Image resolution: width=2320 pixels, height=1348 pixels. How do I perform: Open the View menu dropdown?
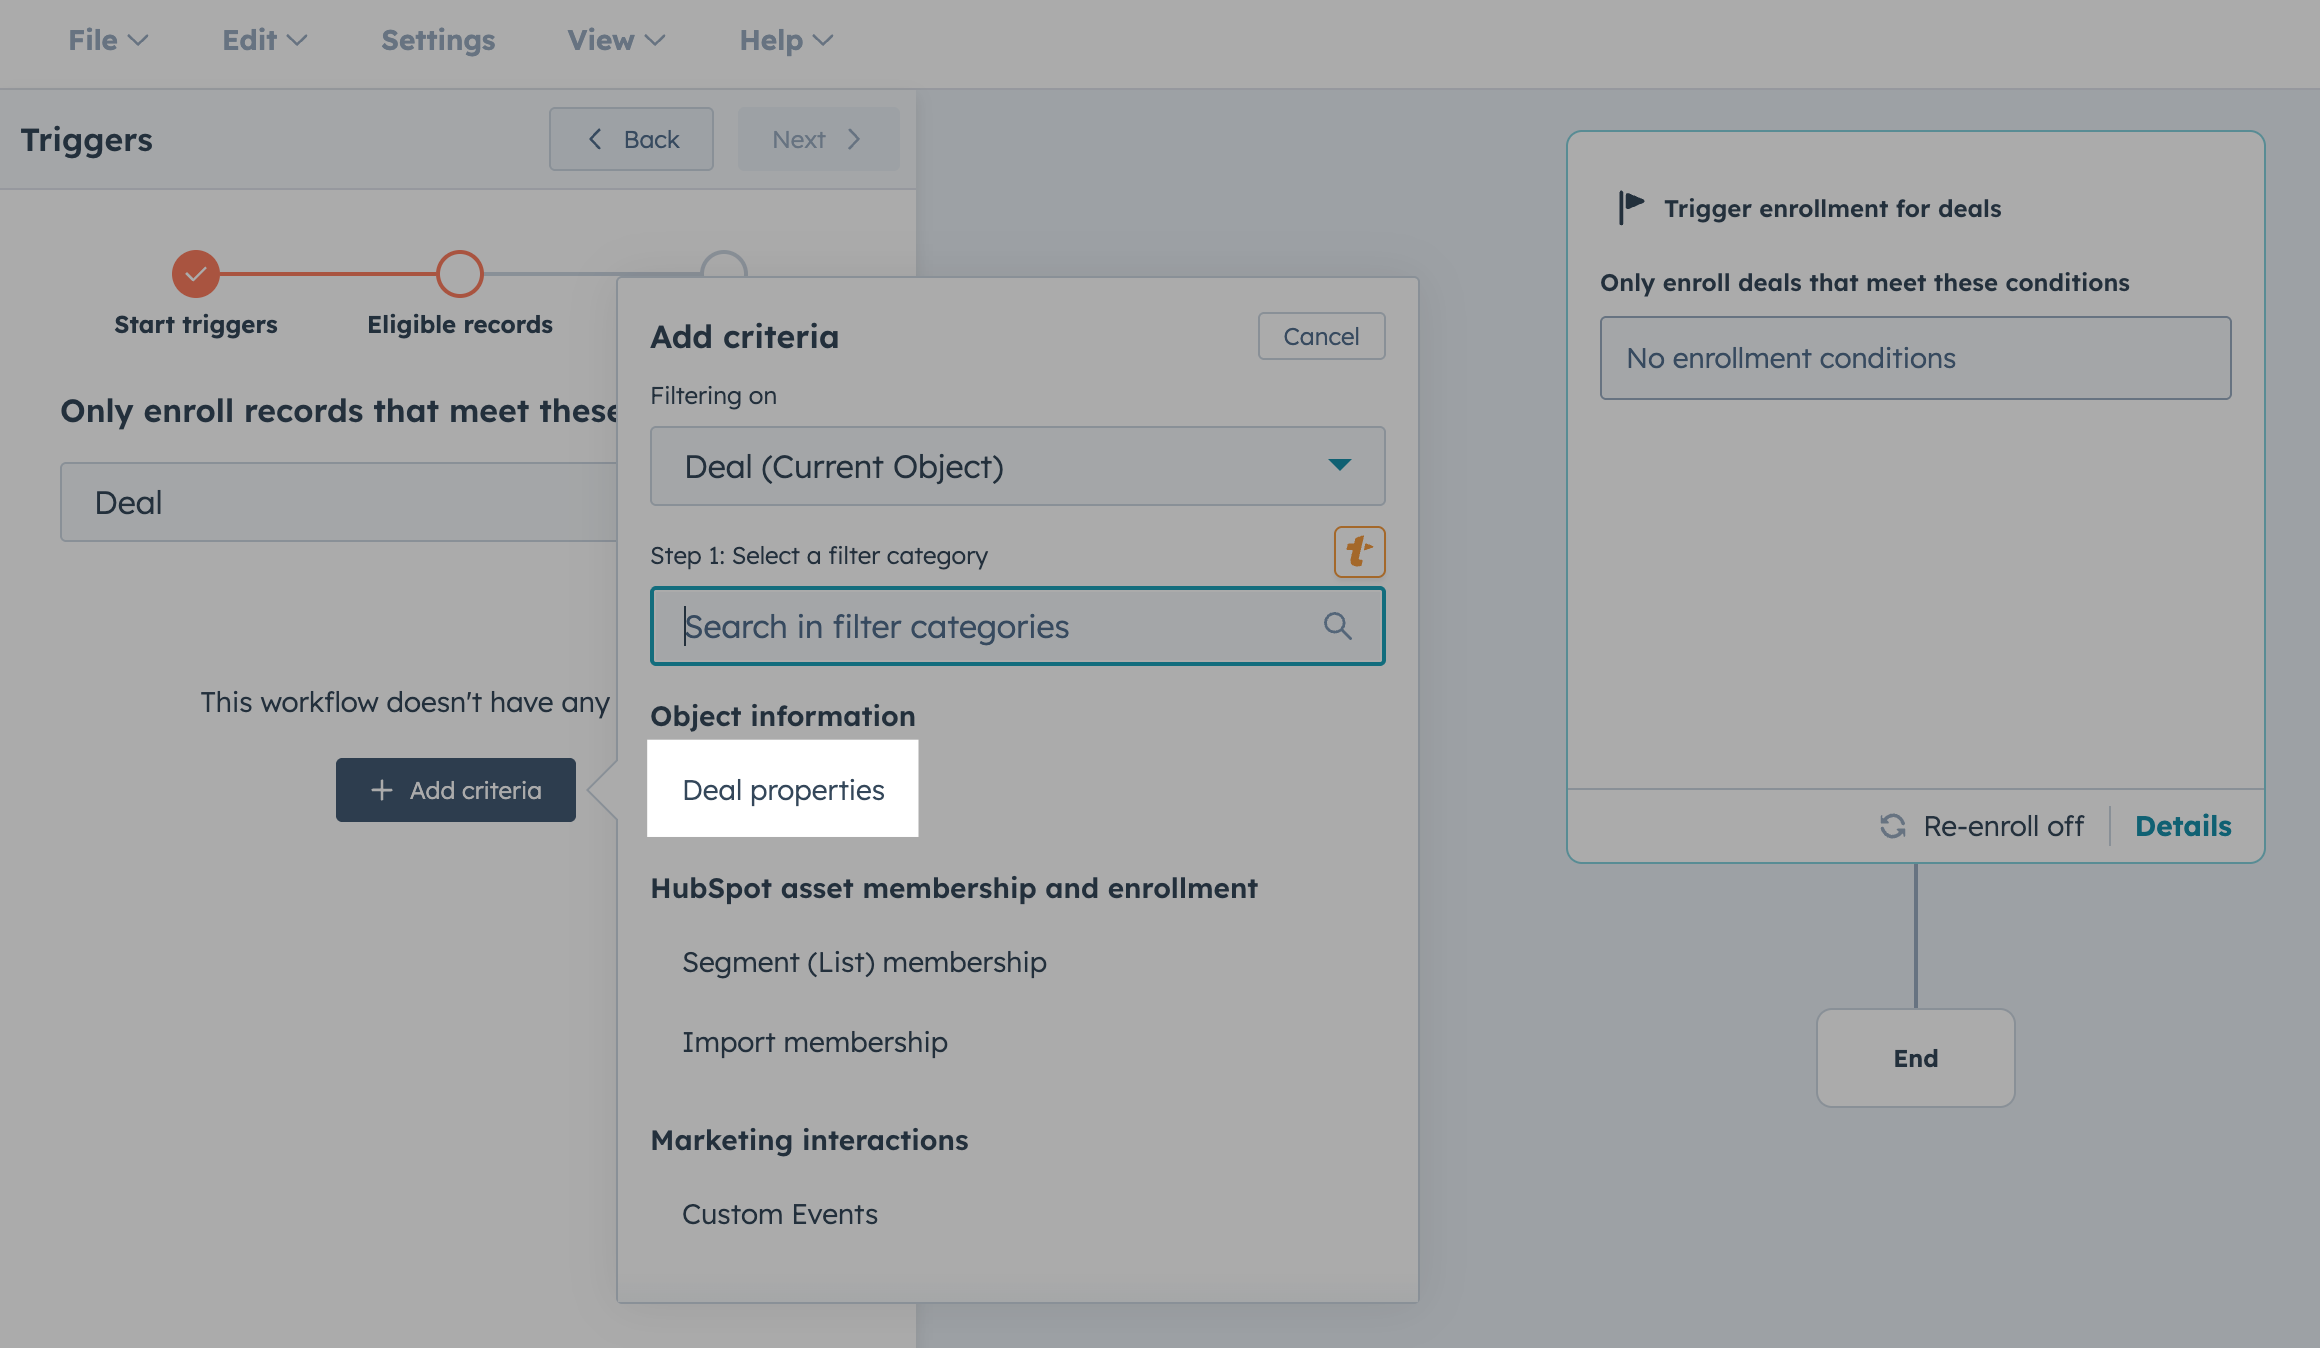coord(616,40)
